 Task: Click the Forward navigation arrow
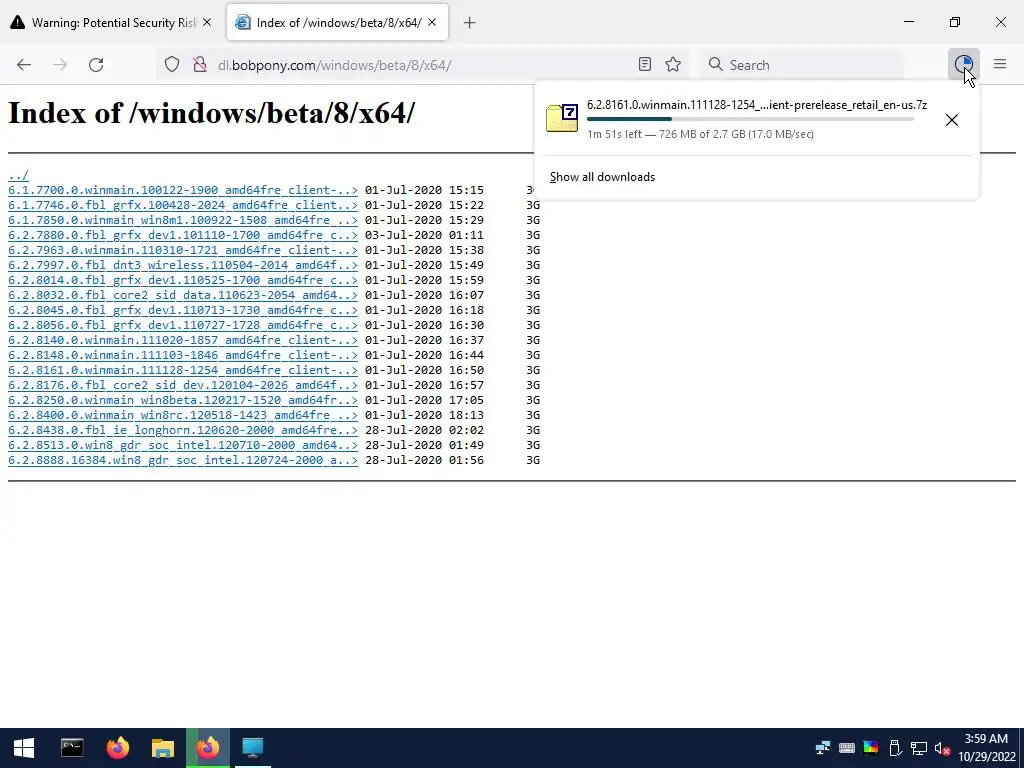coord(60,65)
